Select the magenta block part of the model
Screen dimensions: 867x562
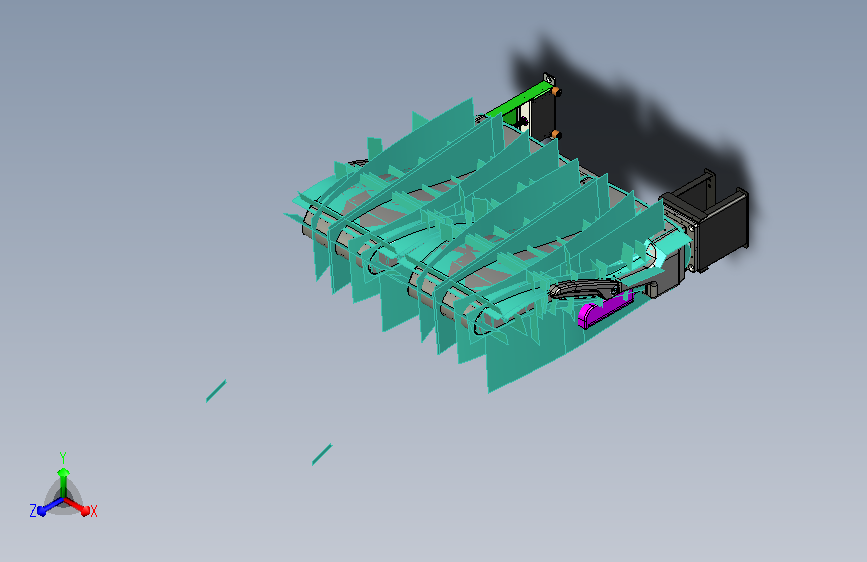click(604, 310)
